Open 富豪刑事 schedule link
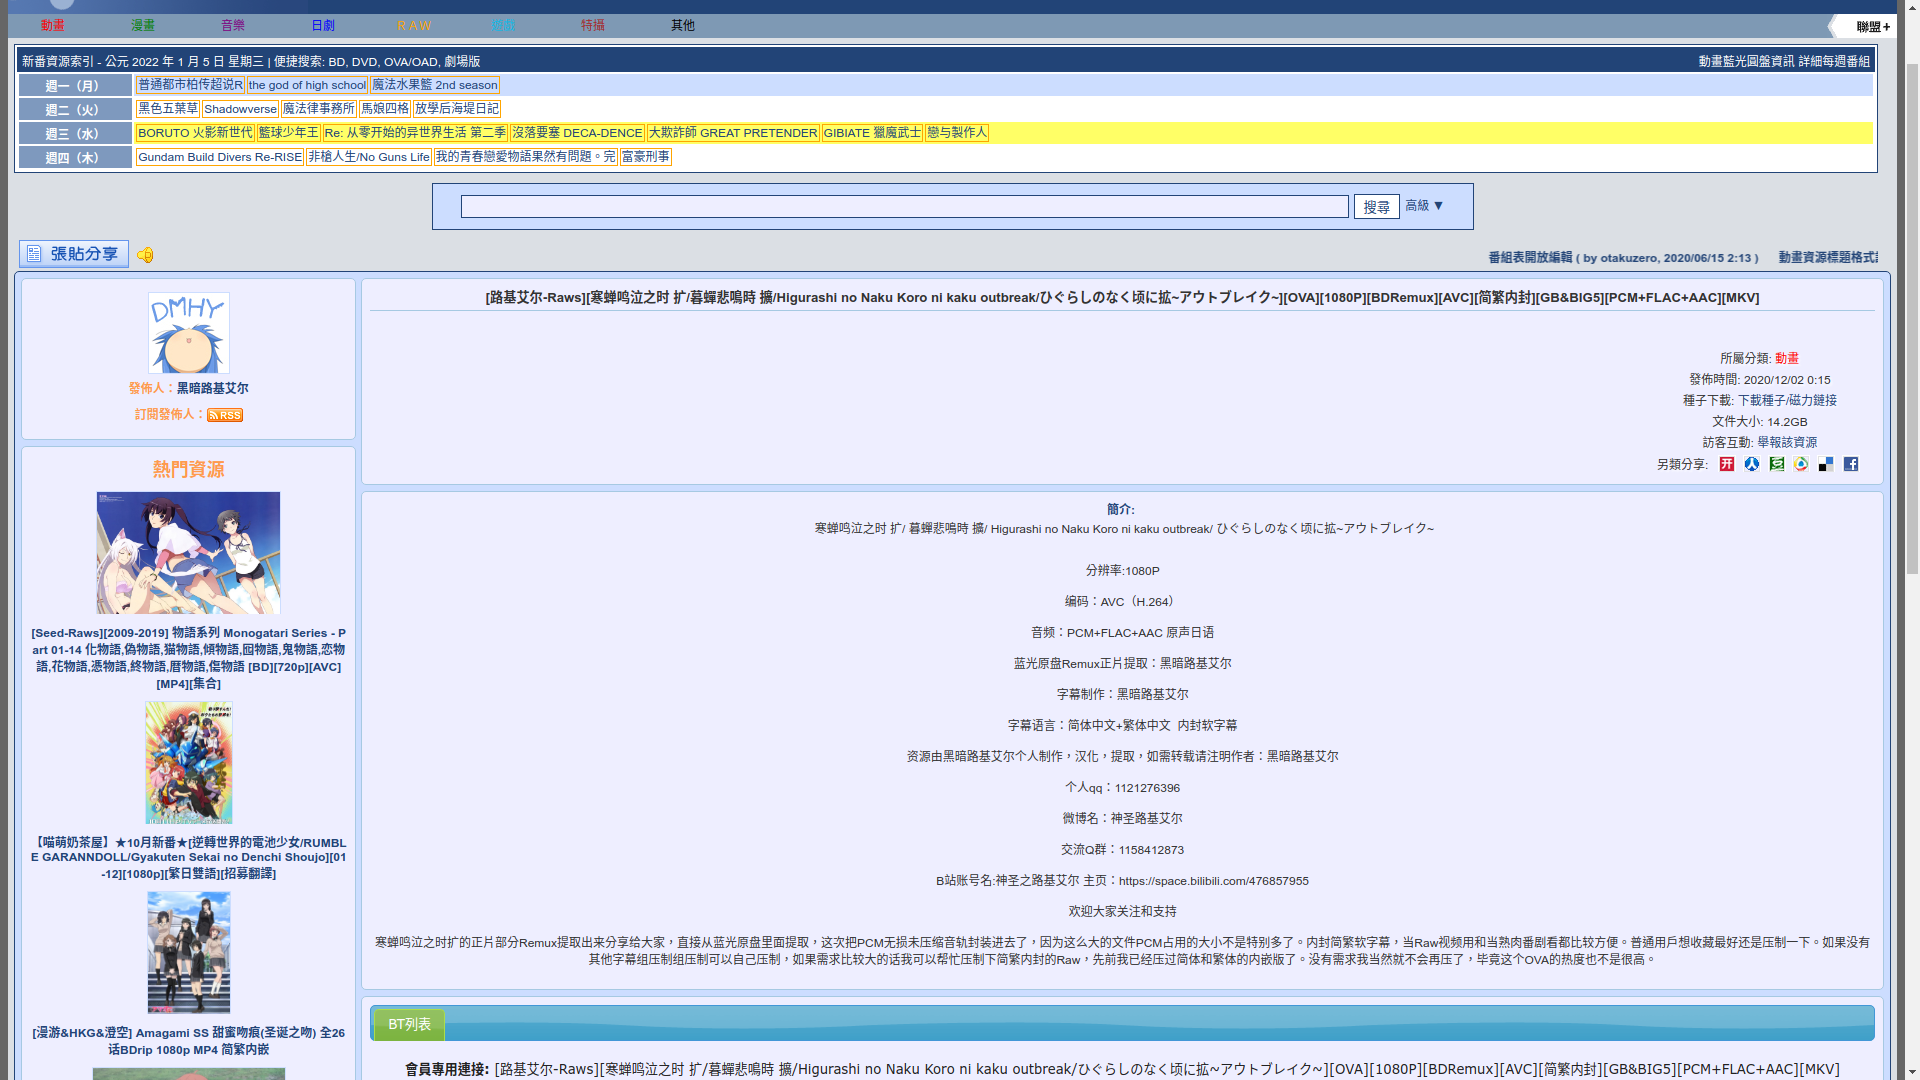Image resolution: width=1920 pixels, height=1080 pixels. (x=646, y=157)
